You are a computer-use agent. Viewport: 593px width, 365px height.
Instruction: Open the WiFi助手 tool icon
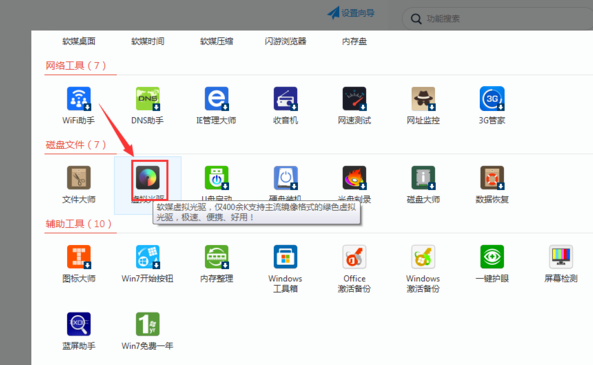point(79,99)
